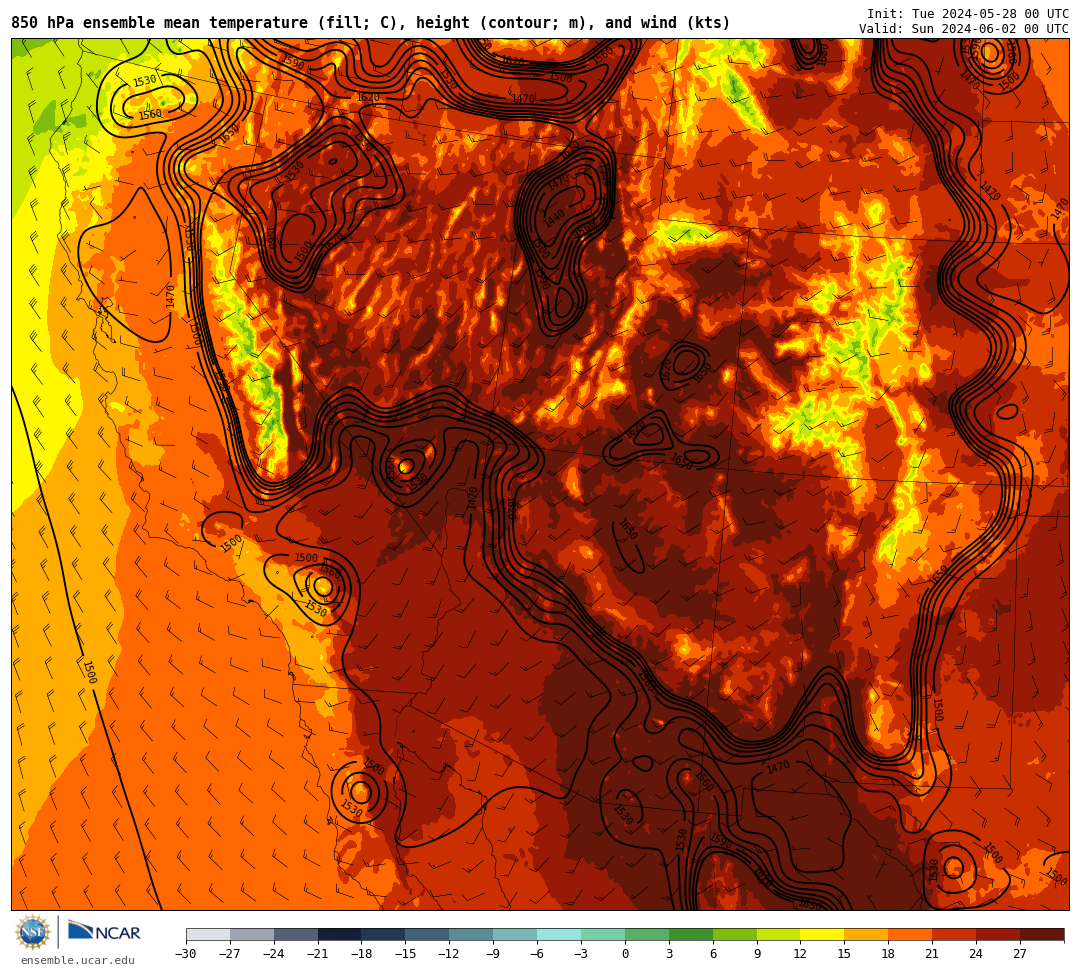The image size is (1080, 973).
Task: Click the −24 colorbar tick label
Action: click(x=274, y=954)
